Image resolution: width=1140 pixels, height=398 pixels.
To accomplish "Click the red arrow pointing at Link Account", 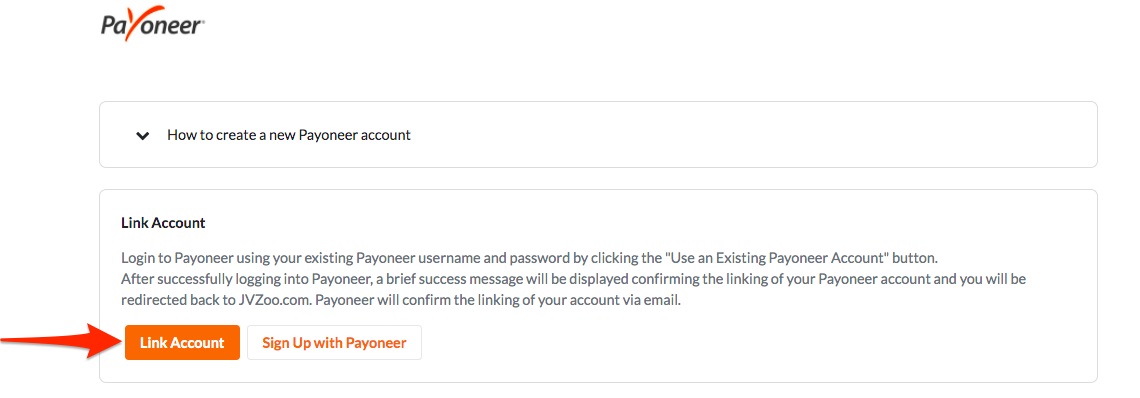I will coord(60,341).
